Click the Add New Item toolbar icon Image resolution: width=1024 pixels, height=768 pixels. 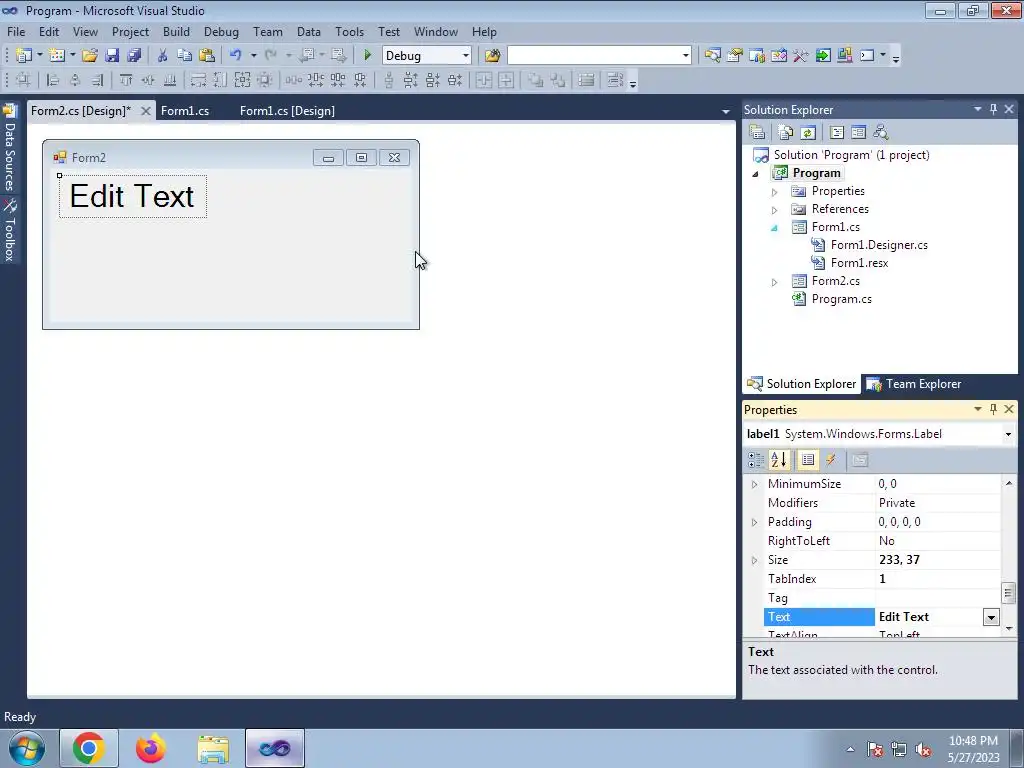tap(57, 56)
